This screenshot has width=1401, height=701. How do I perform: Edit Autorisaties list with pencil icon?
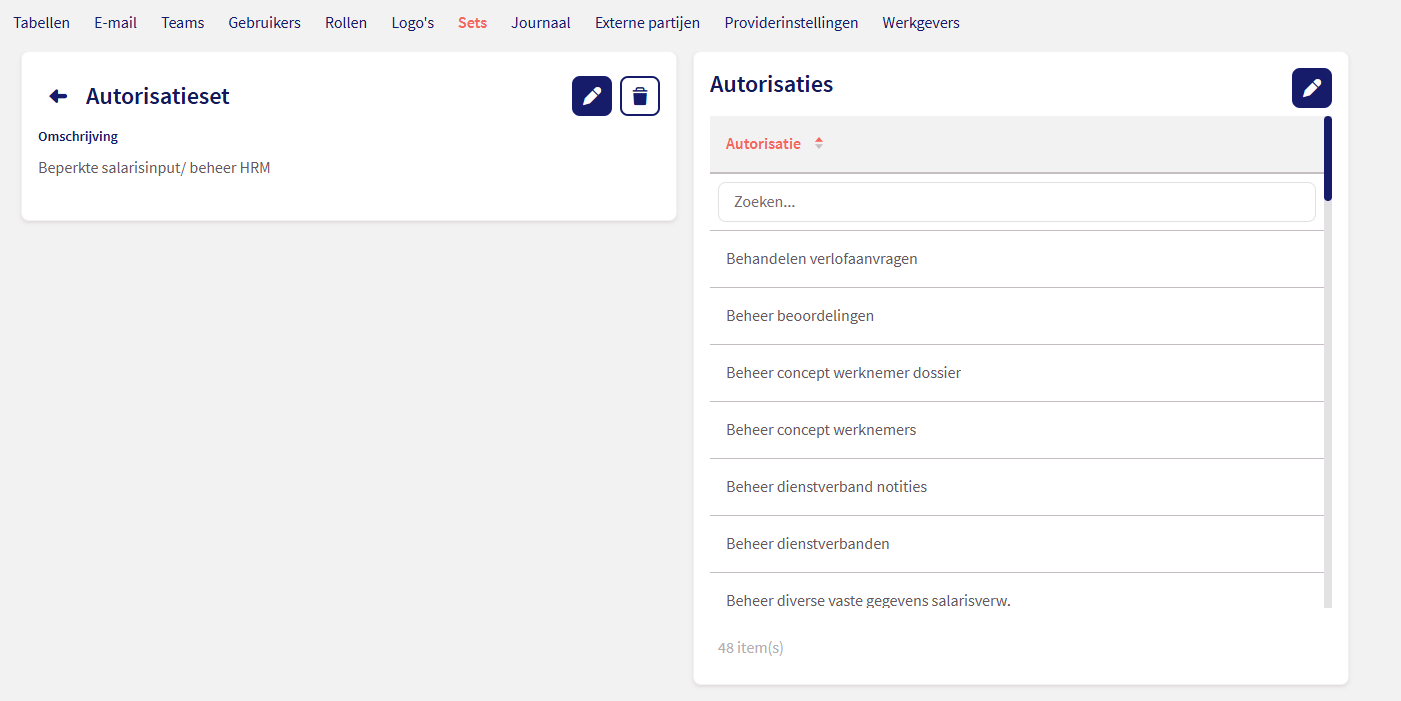pos(1311,88)
